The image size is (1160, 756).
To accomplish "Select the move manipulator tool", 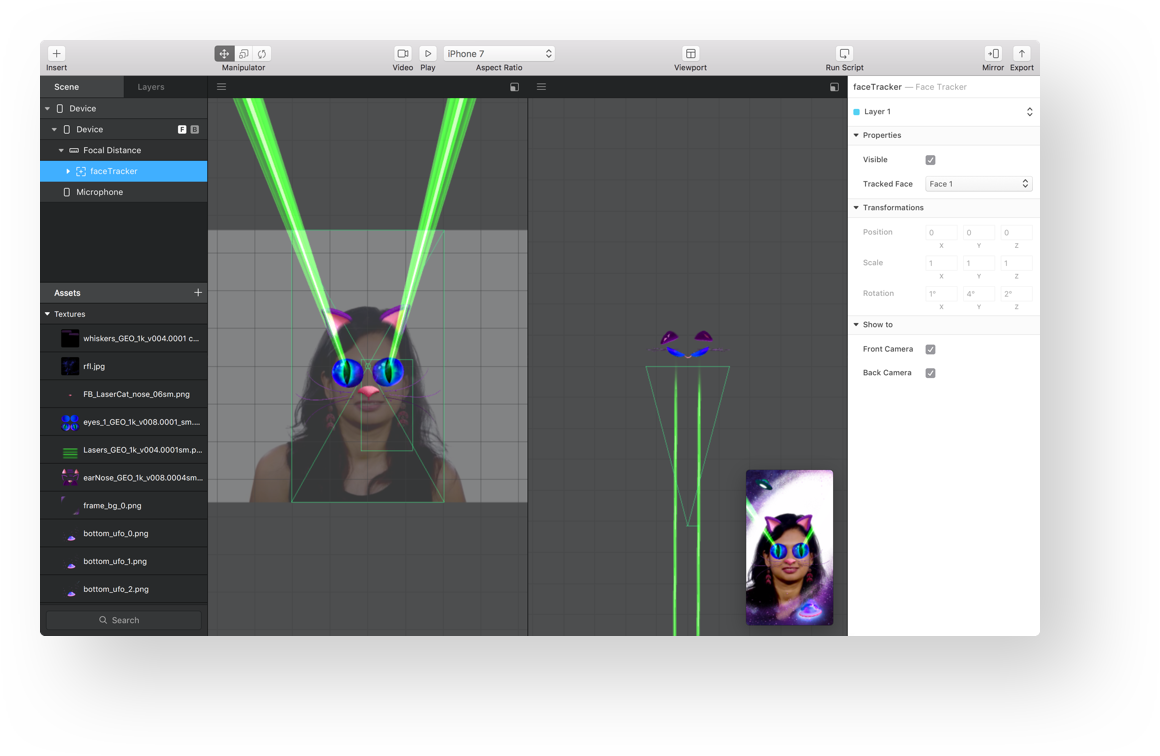I will 224,54.
